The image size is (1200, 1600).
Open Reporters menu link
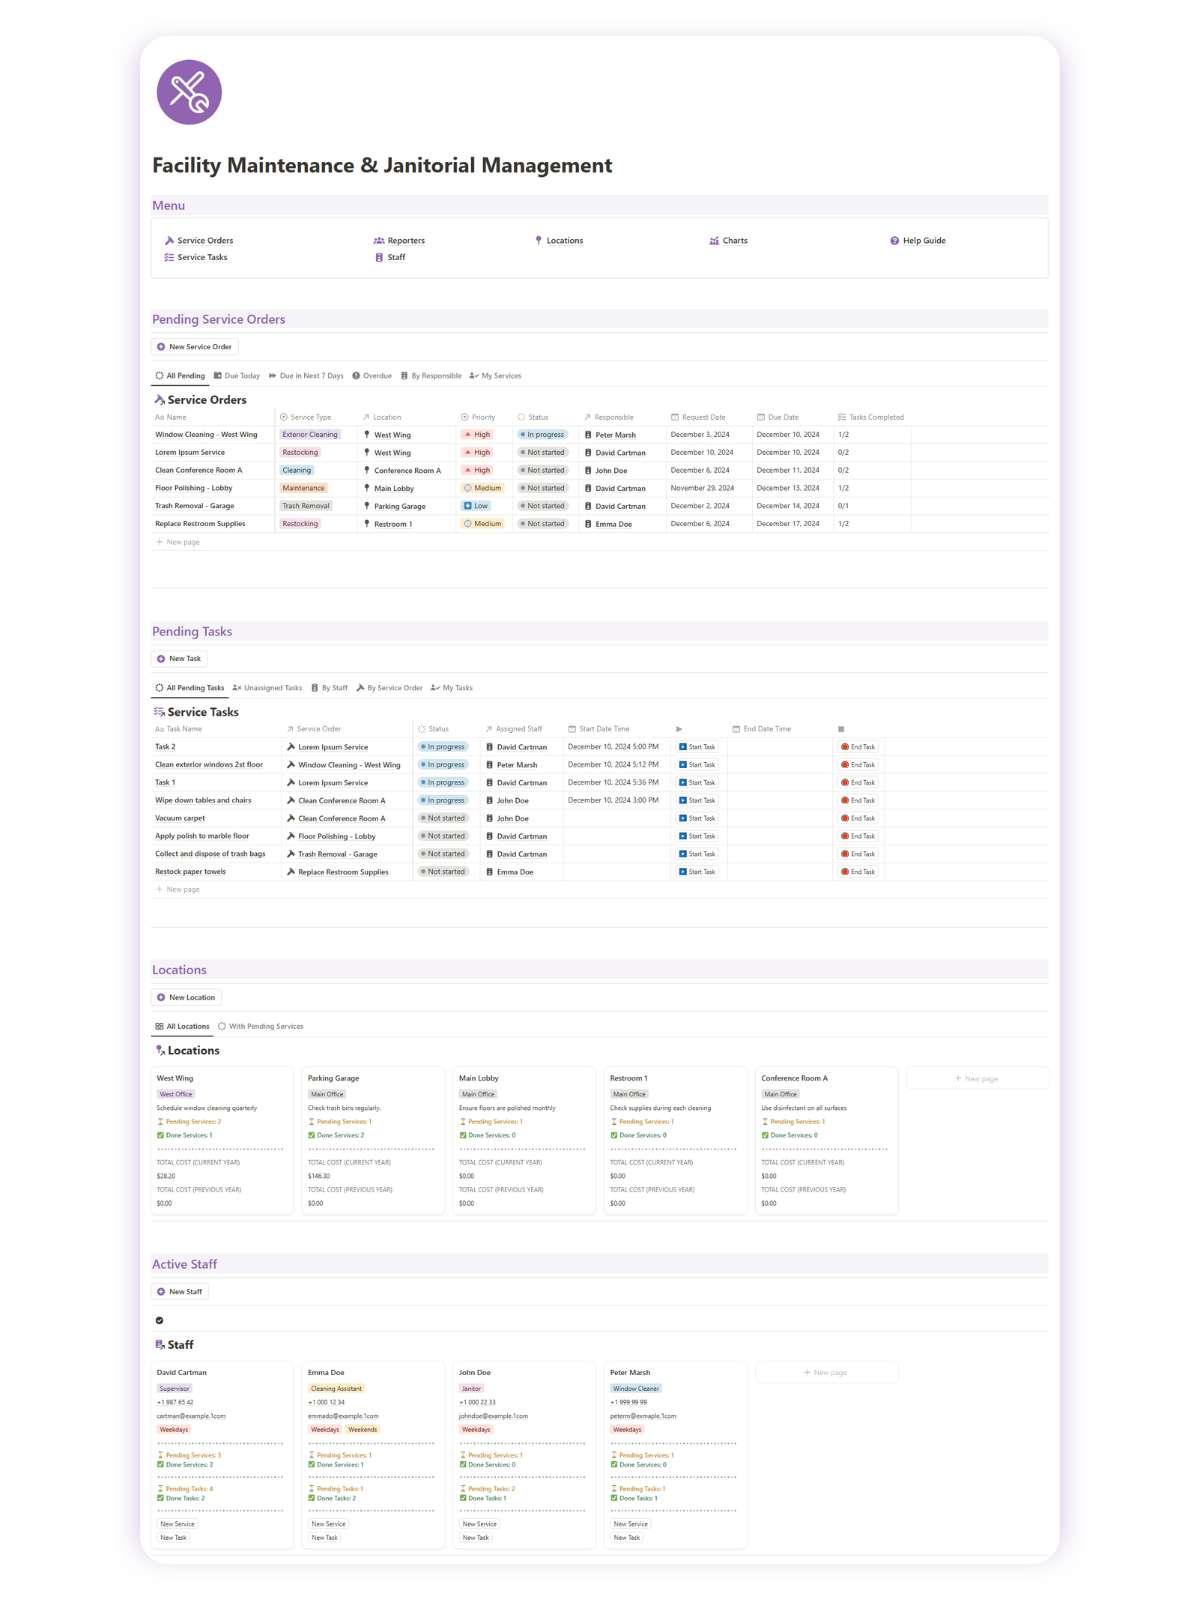tap(399, 240)
